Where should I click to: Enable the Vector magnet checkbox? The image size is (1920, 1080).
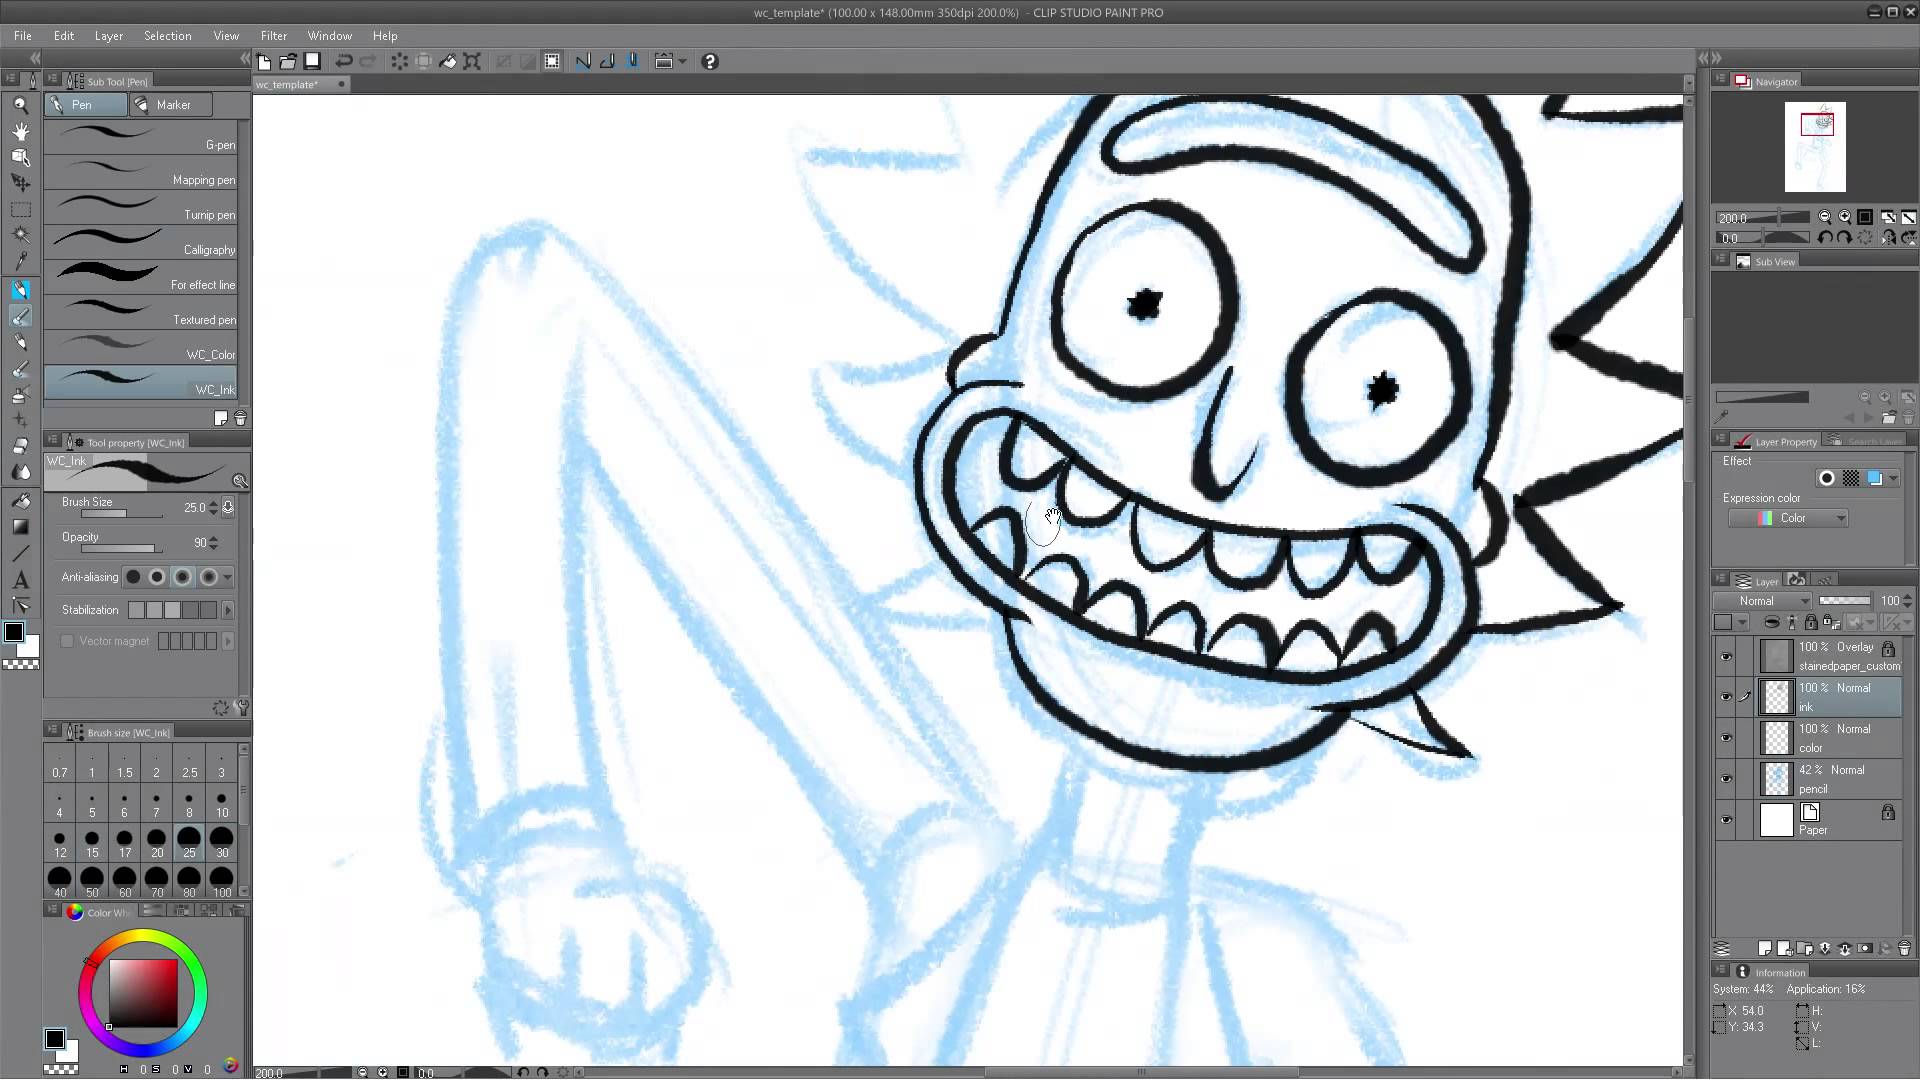[67, 641]
